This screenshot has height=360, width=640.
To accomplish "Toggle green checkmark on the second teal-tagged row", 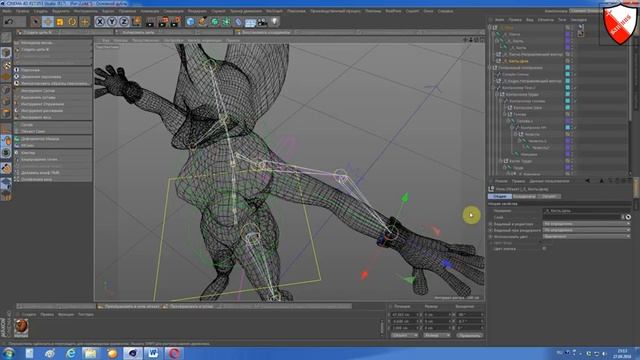I will (575, 74).
